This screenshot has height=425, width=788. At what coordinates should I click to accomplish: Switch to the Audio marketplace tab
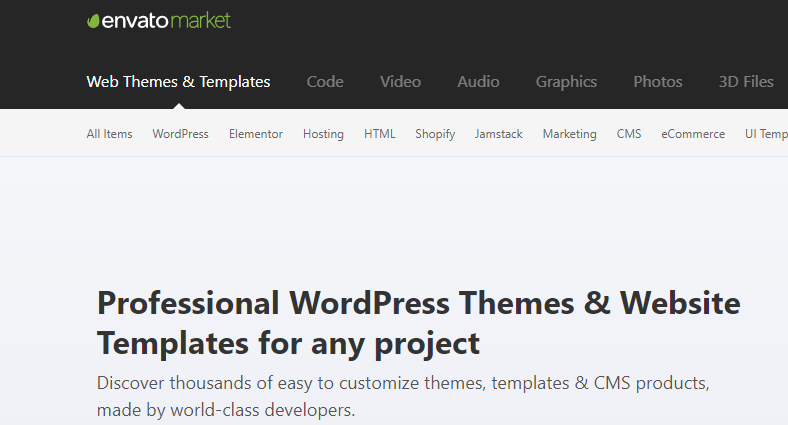click(478, 82)
